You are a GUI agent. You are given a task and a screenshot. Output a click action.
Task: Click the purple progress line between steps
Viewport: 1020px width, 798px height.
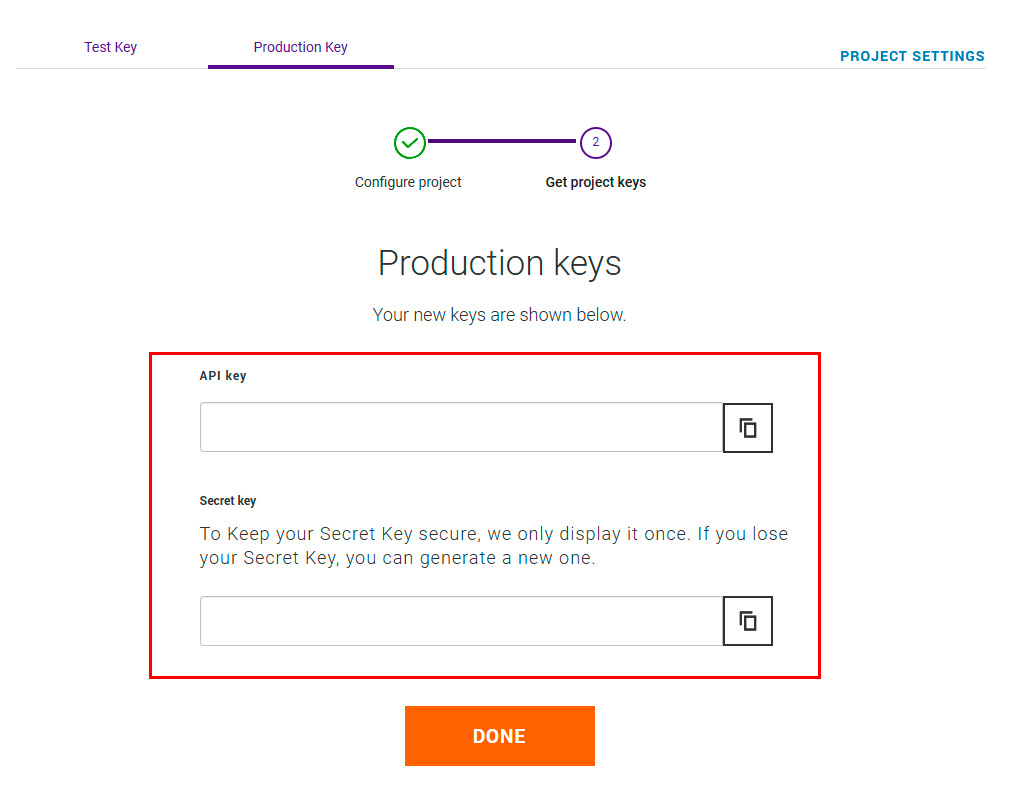tap(502, 142)
